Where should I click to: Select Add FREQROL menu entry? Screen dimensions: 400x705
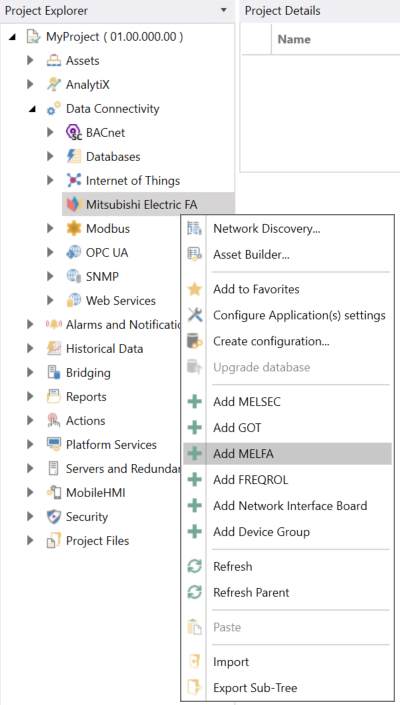tap(288, 480)
